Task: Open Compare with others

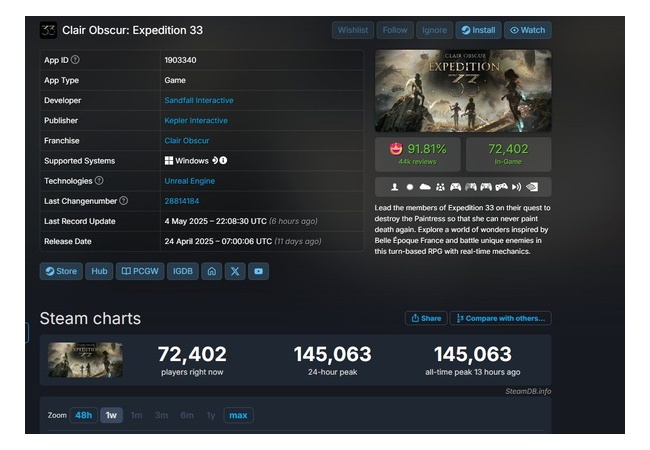Action: (501, 318)
